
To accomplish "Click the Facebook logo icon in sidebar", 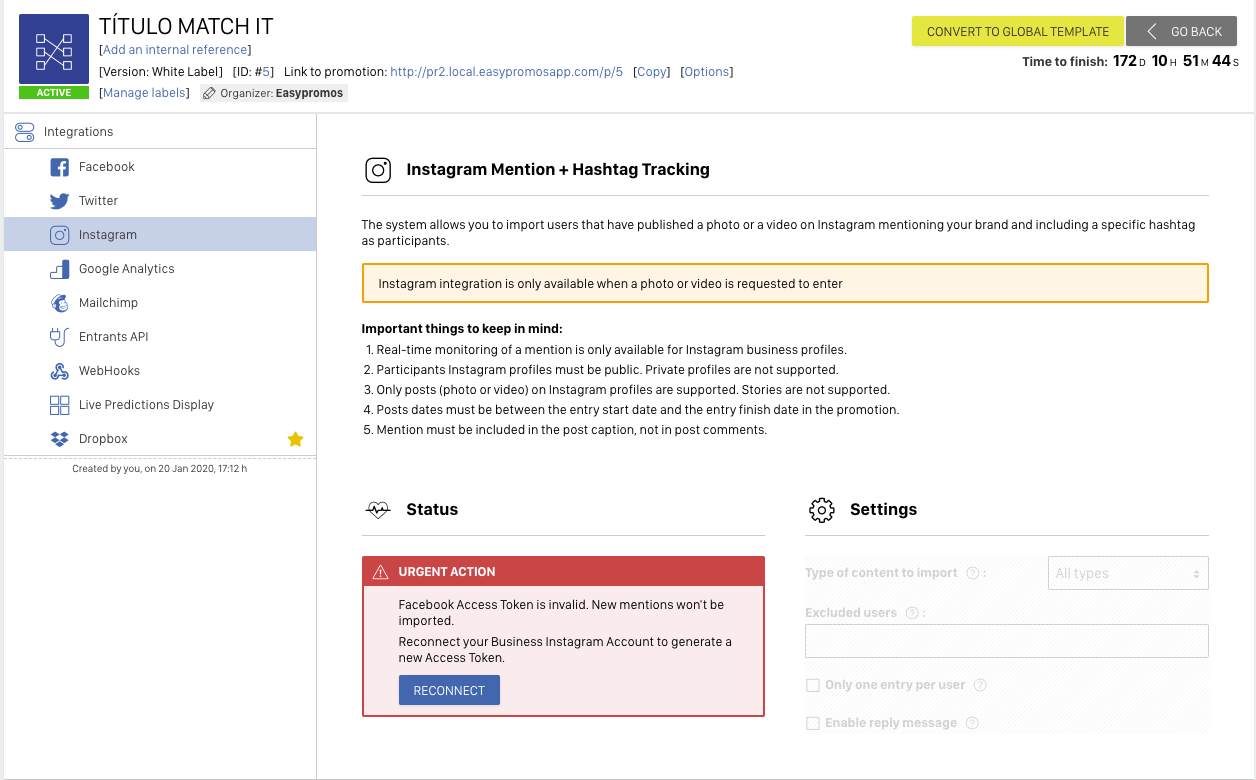I will coord(60,167).
